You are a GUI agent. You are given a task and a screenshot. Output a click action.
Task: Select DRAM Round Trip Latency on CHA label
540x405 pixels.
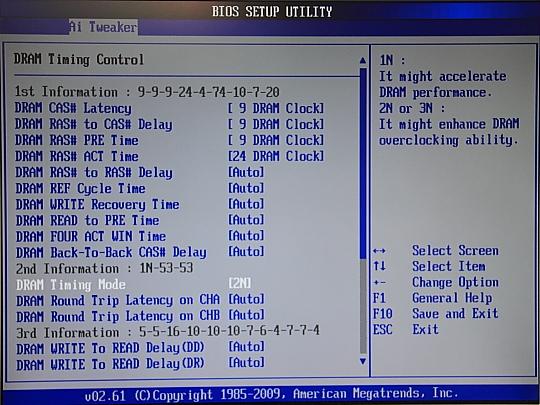[118, 300]
